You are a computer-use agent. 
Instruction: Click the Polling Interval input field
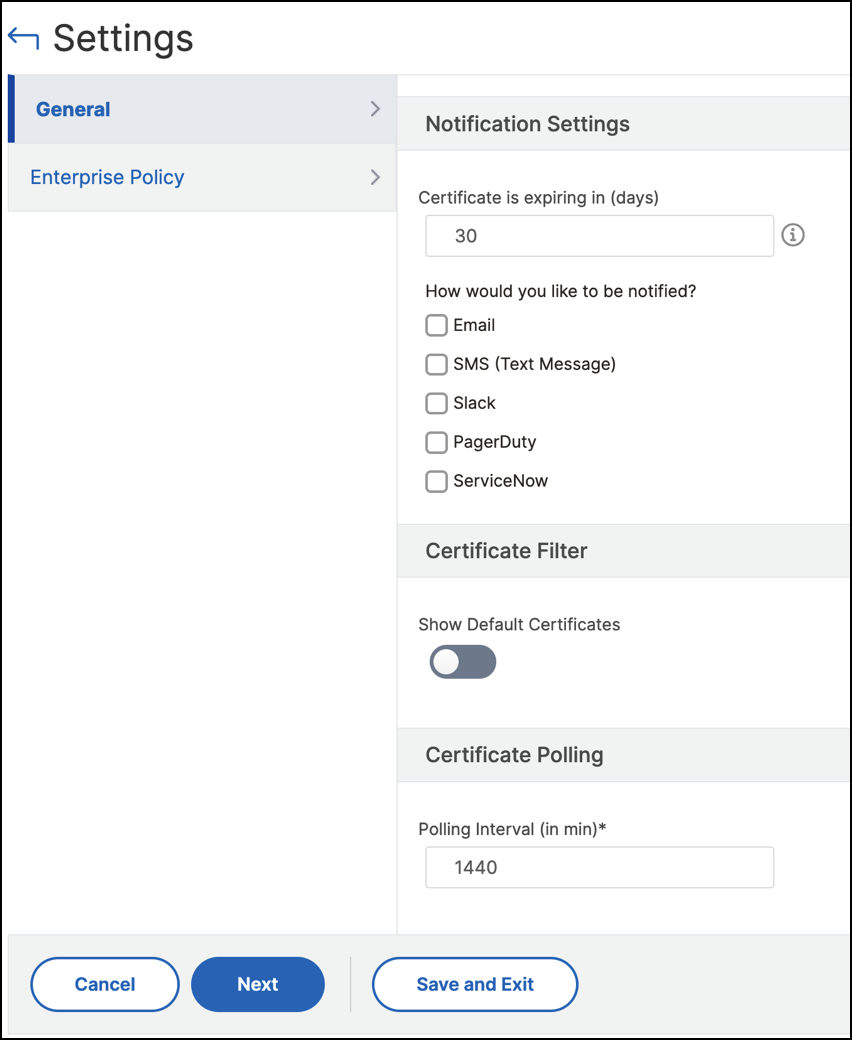599,867
